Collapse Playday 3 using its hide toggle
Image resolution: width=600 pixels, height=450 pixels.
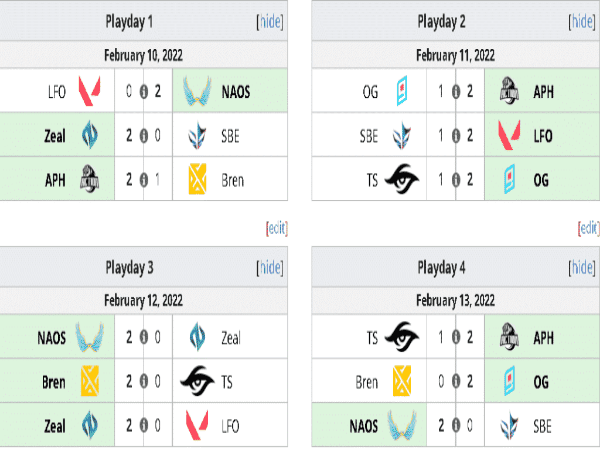270,267
